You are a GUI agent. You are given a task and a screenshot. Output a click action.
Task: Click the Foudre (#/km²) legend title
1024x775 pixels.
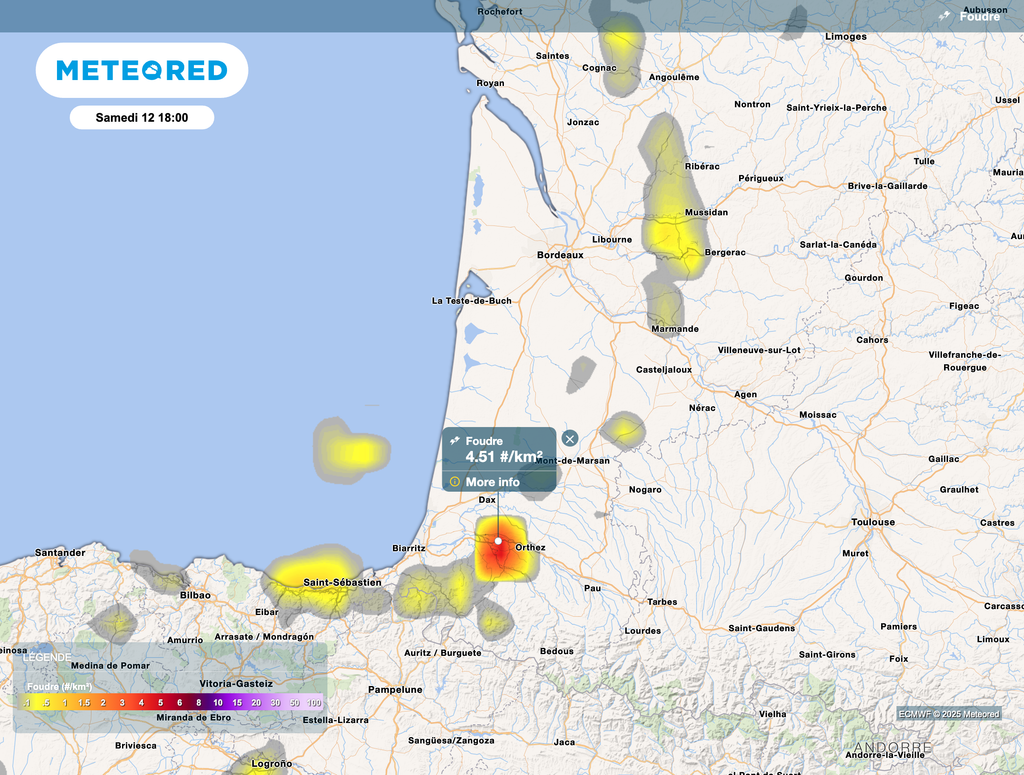coord(59,687)
